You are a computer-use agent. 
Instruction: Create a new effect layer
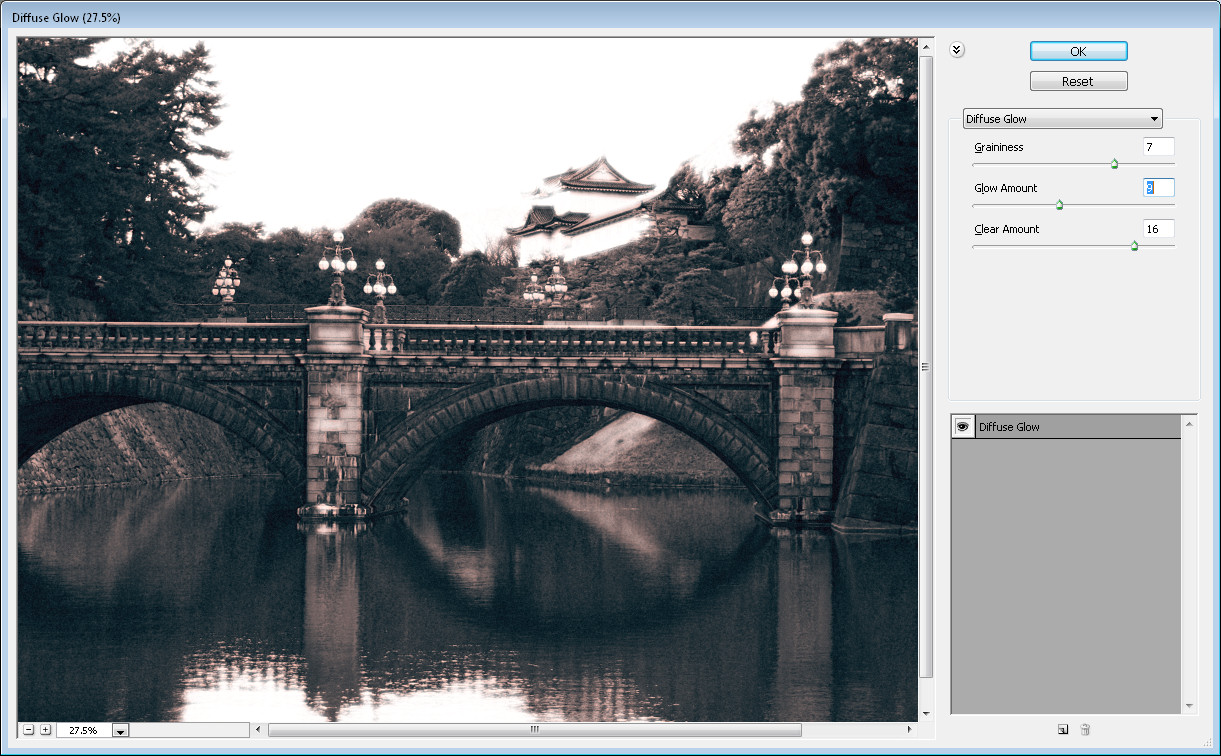[1063, 730]
